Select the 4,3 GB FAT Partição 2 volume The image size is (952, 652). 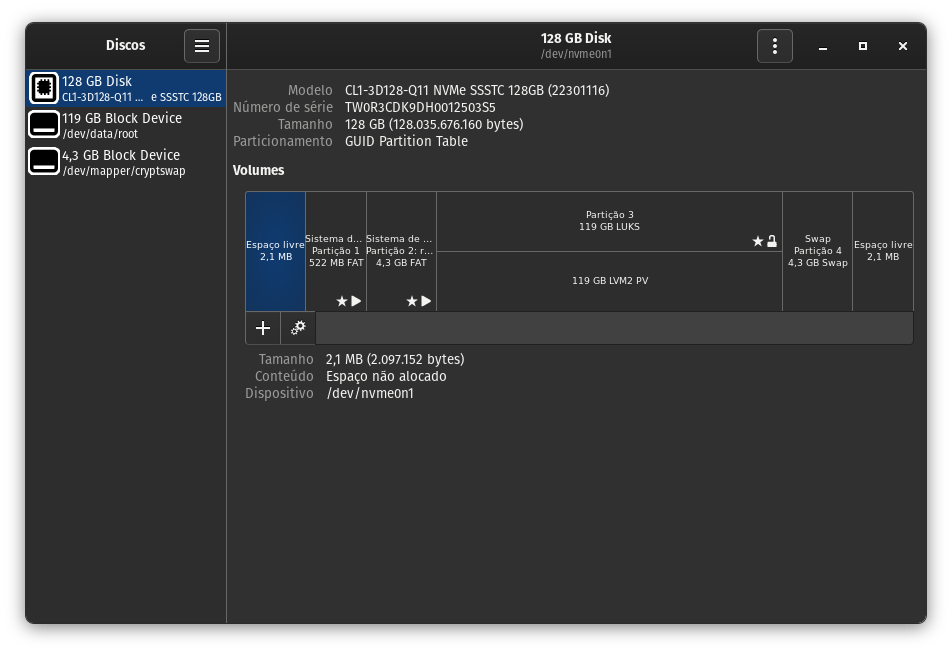(401, 251)
